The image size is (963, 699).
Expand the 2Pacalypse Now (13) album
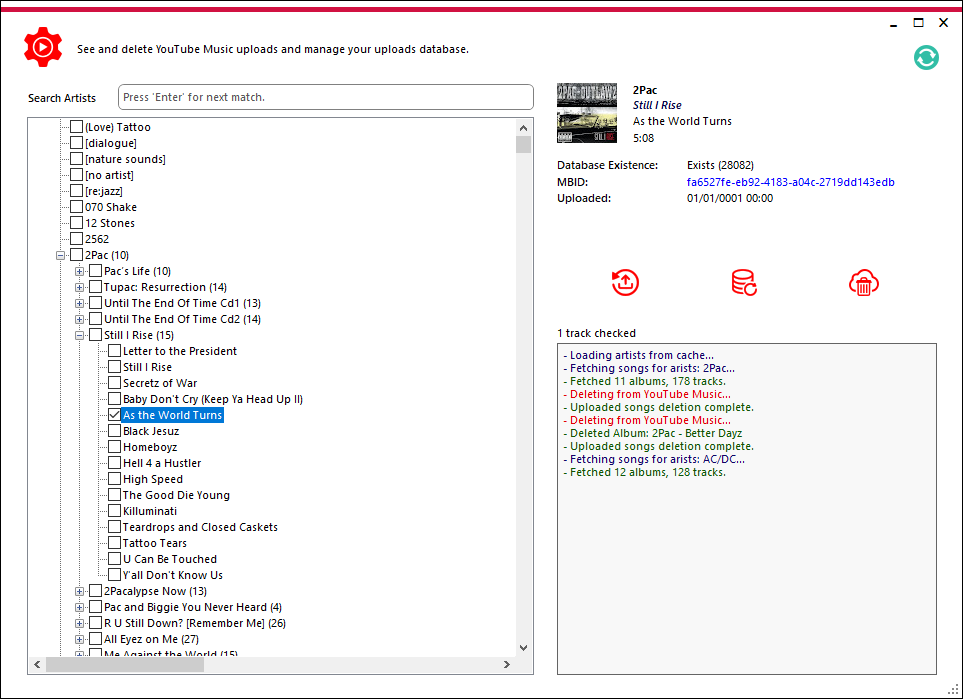(x=79, y=592)
